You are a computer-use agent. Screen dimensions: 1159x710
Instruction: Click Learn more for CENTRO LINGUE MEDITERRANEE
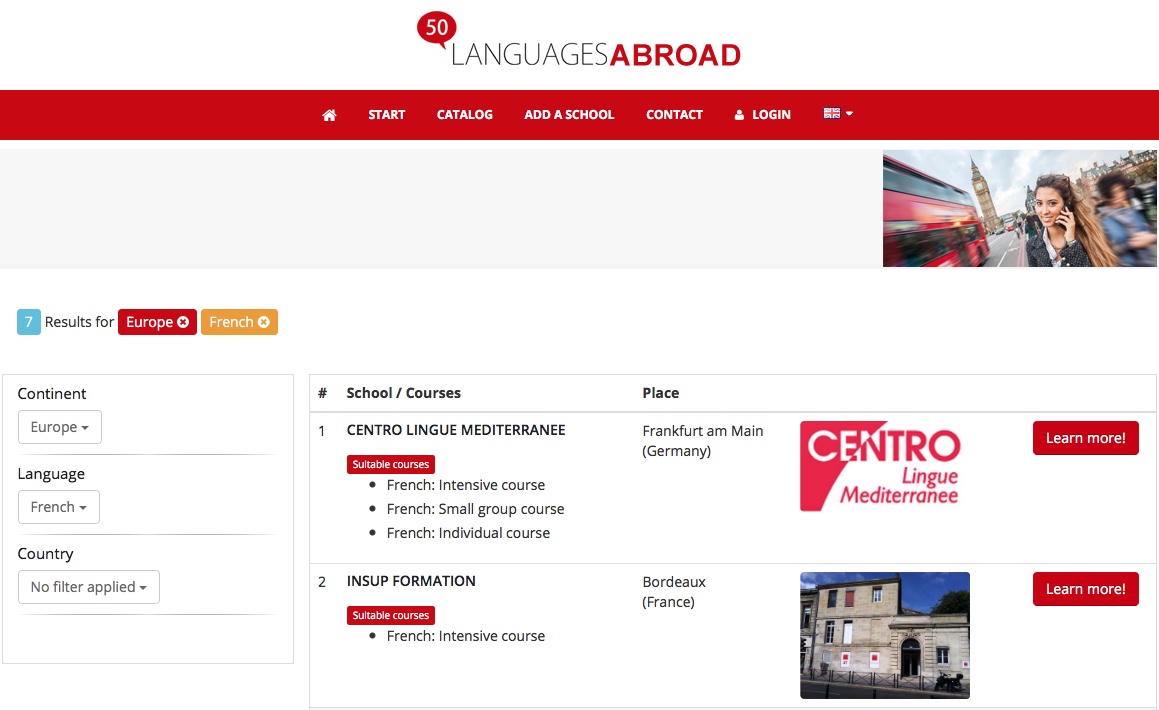click(1085, 437)
